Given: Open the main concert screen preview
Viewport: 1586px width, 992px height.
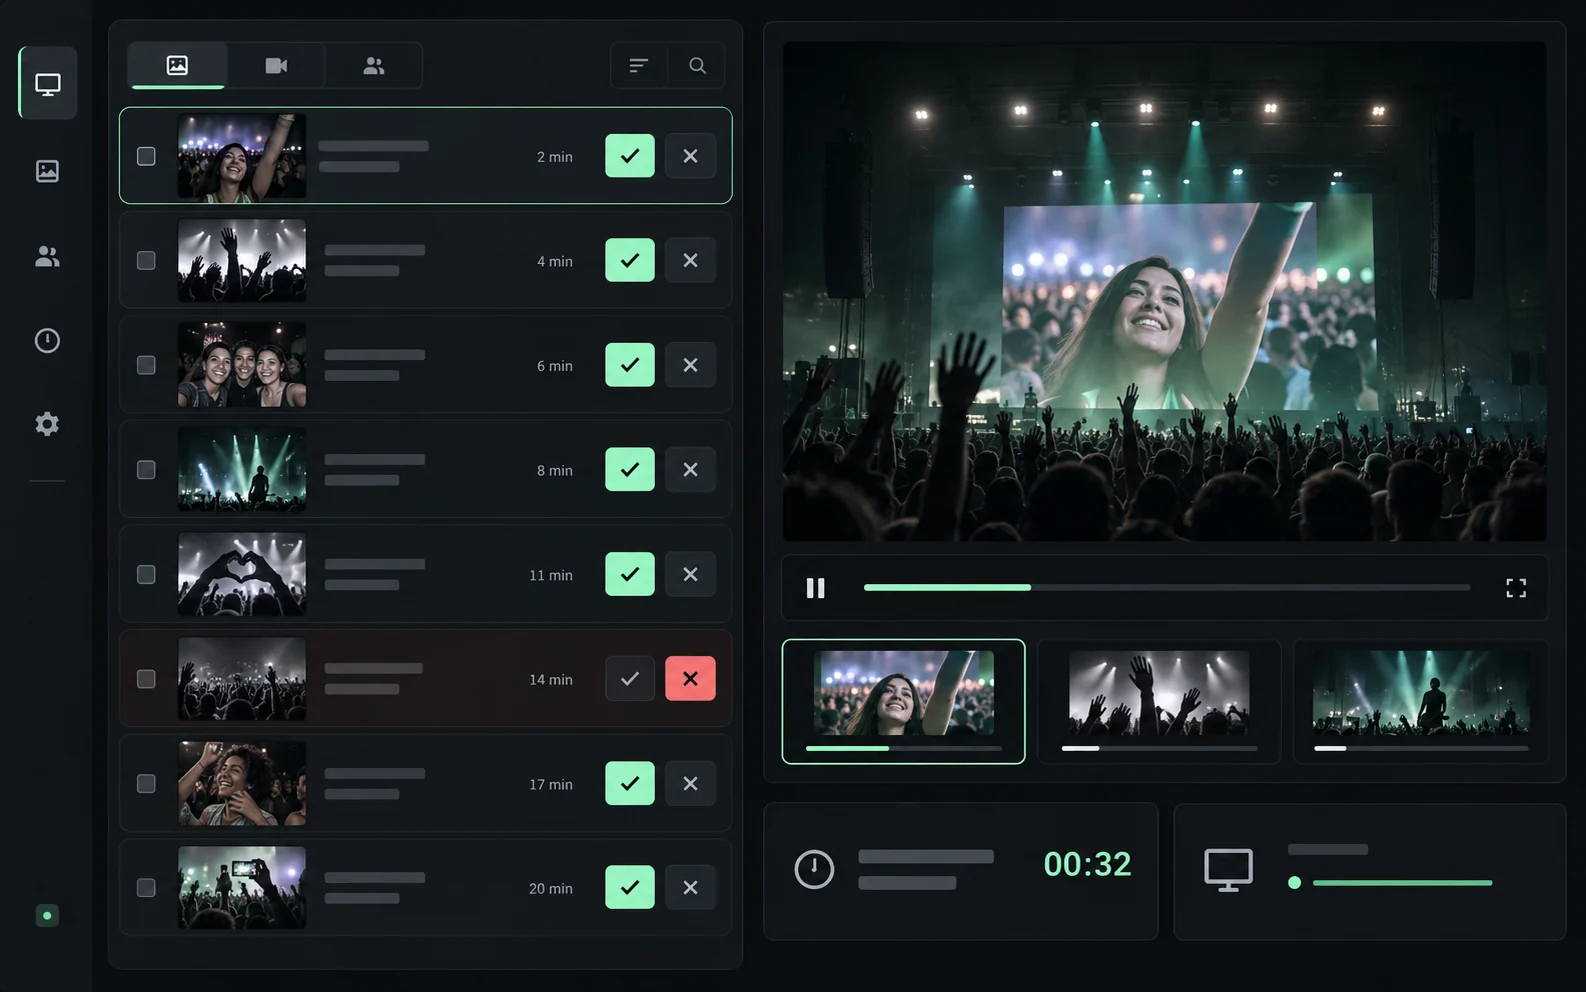Looking at the screenshot, I should coord(1165,291).
